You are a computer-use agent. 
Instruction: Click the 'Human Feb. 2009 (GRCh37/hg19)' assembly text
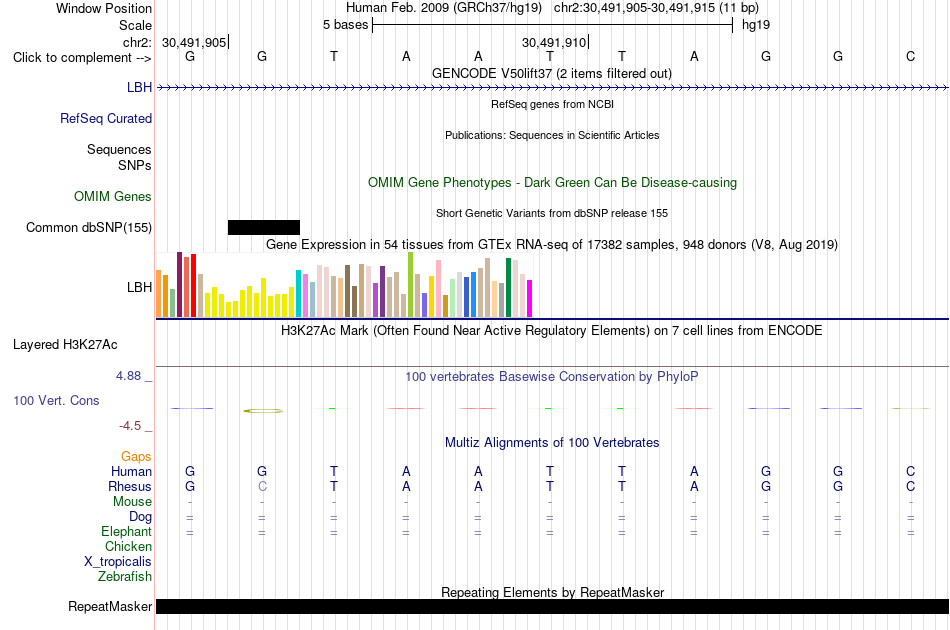pyautogui.click(x=443, y=8)
